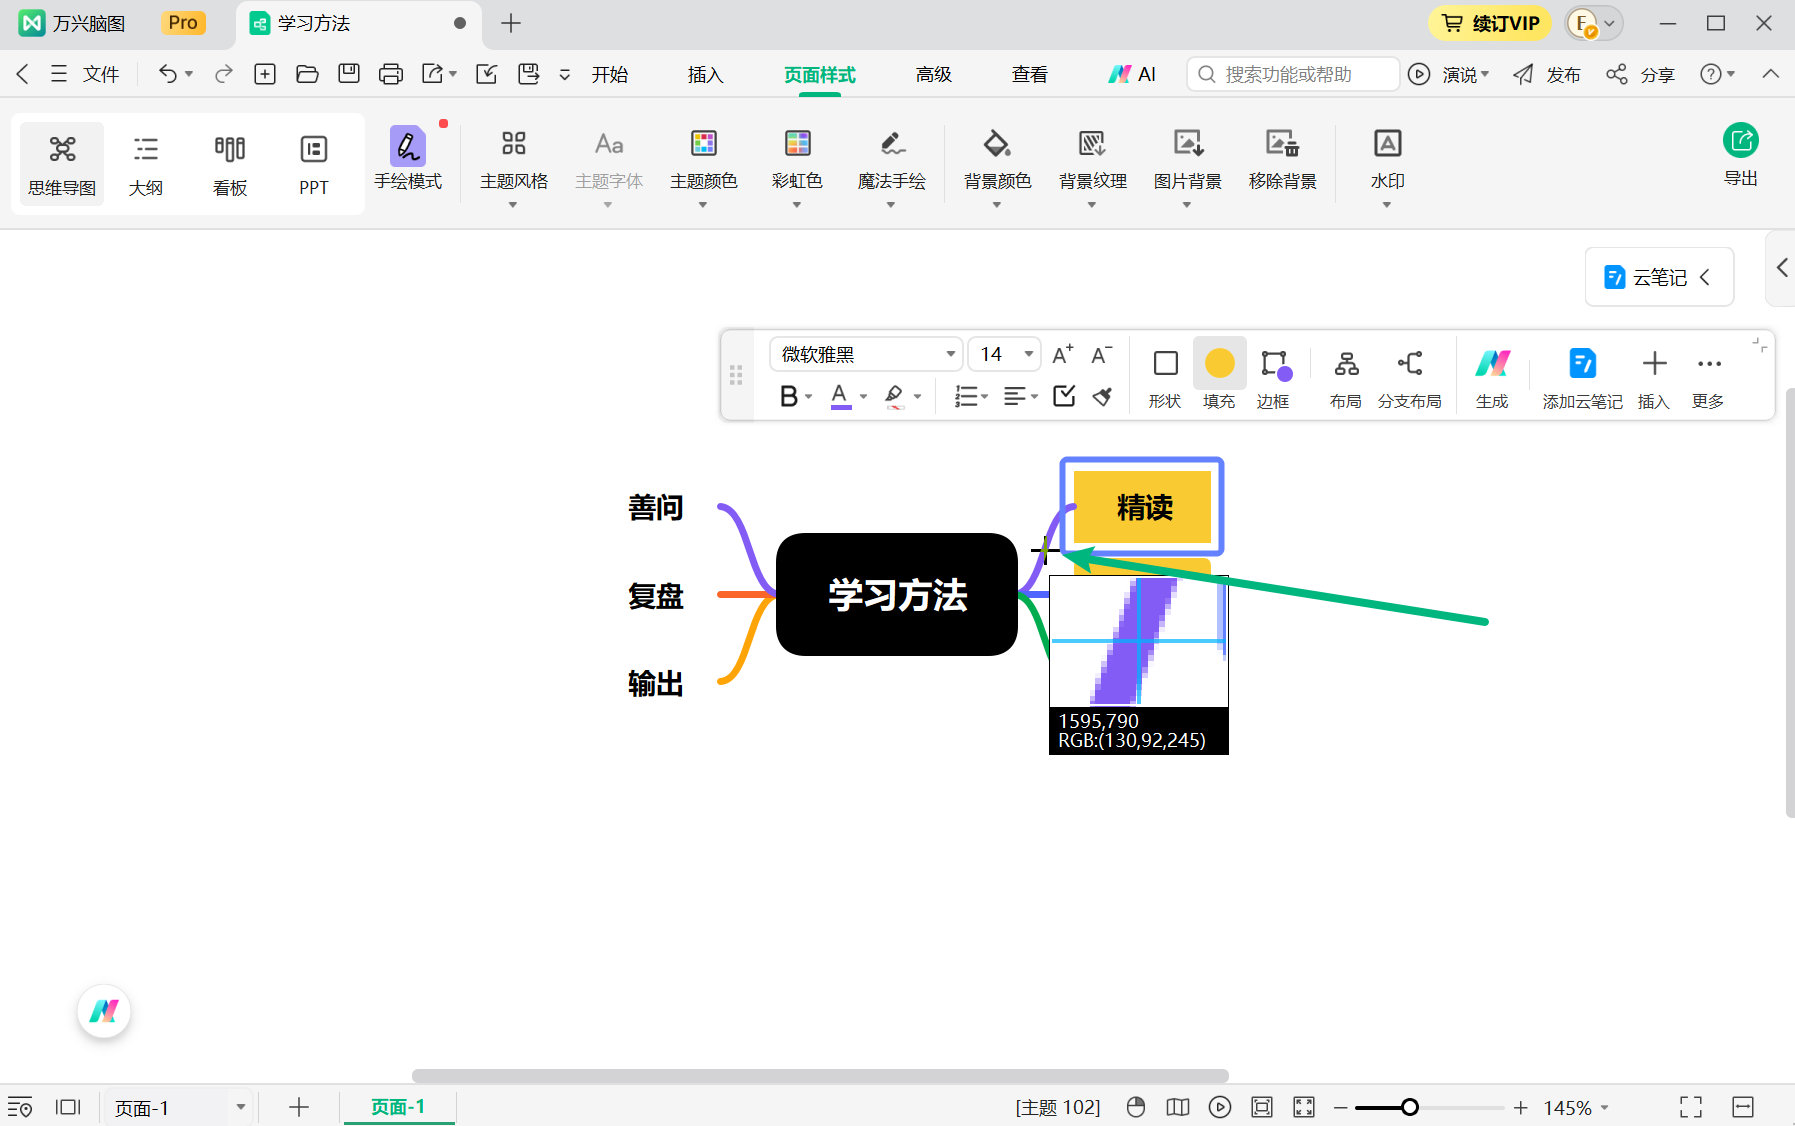1795x1126 pixels.
Task: Click the 导出 export button
Action: point(1740,154)
